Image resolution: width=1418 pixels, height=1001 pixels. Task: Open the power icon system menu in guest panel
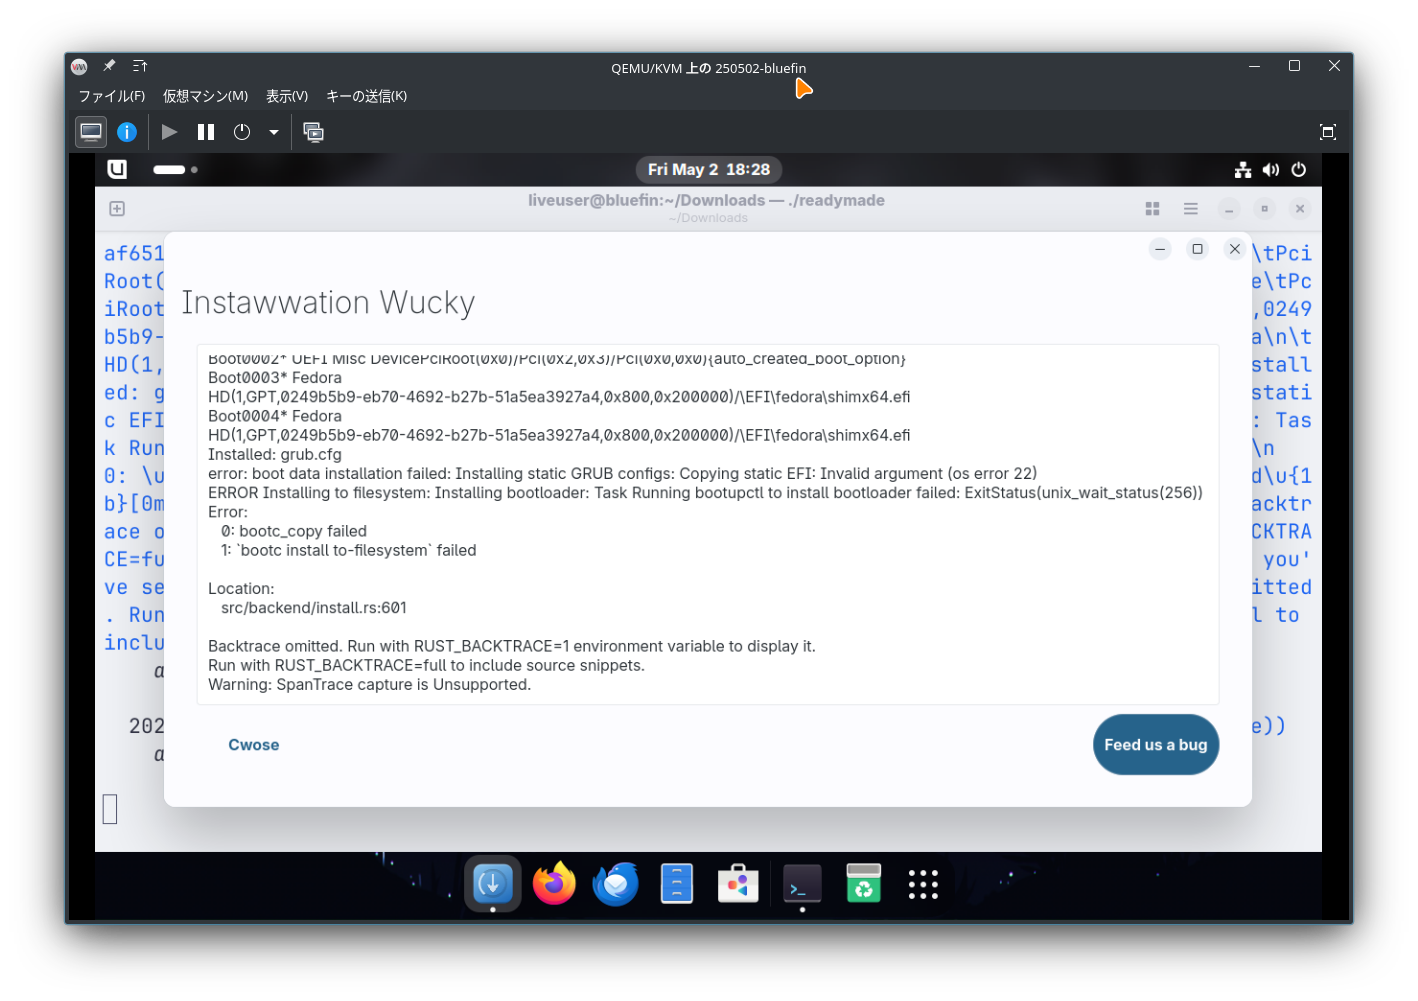tap(1299, 170)
